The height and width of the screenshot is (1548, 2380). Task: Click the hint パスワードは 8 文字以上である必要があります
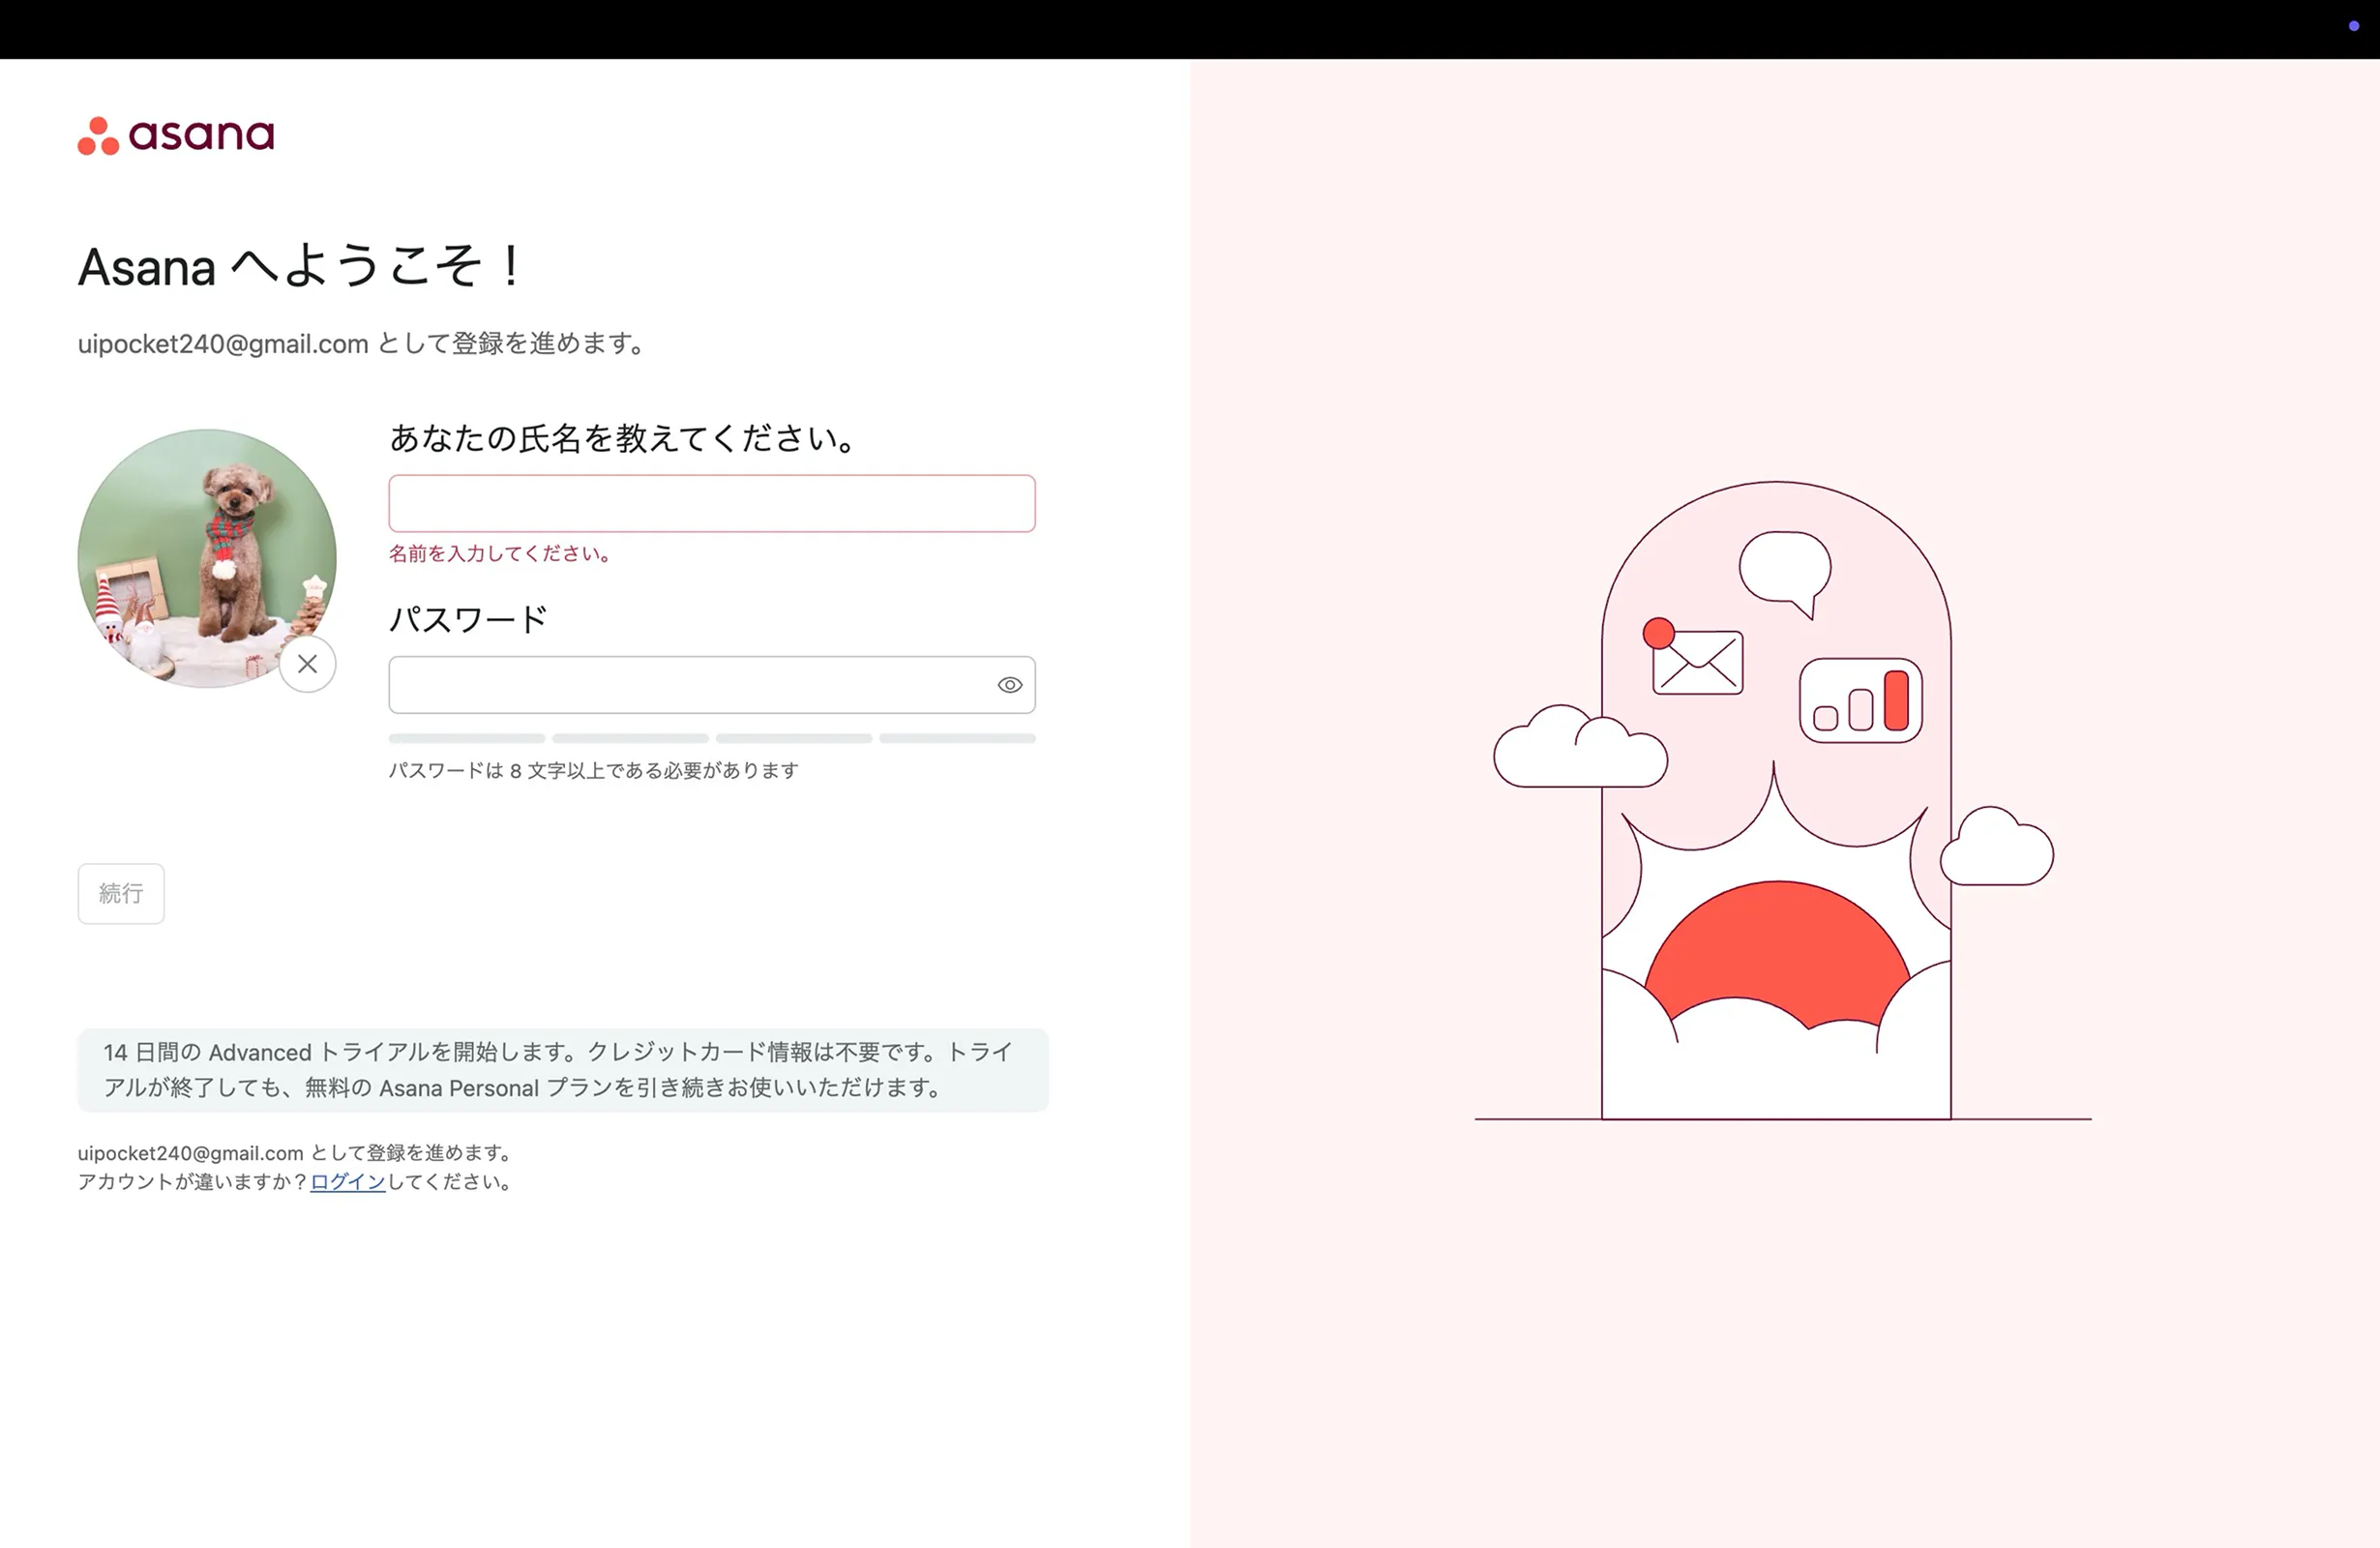[594, 771]
